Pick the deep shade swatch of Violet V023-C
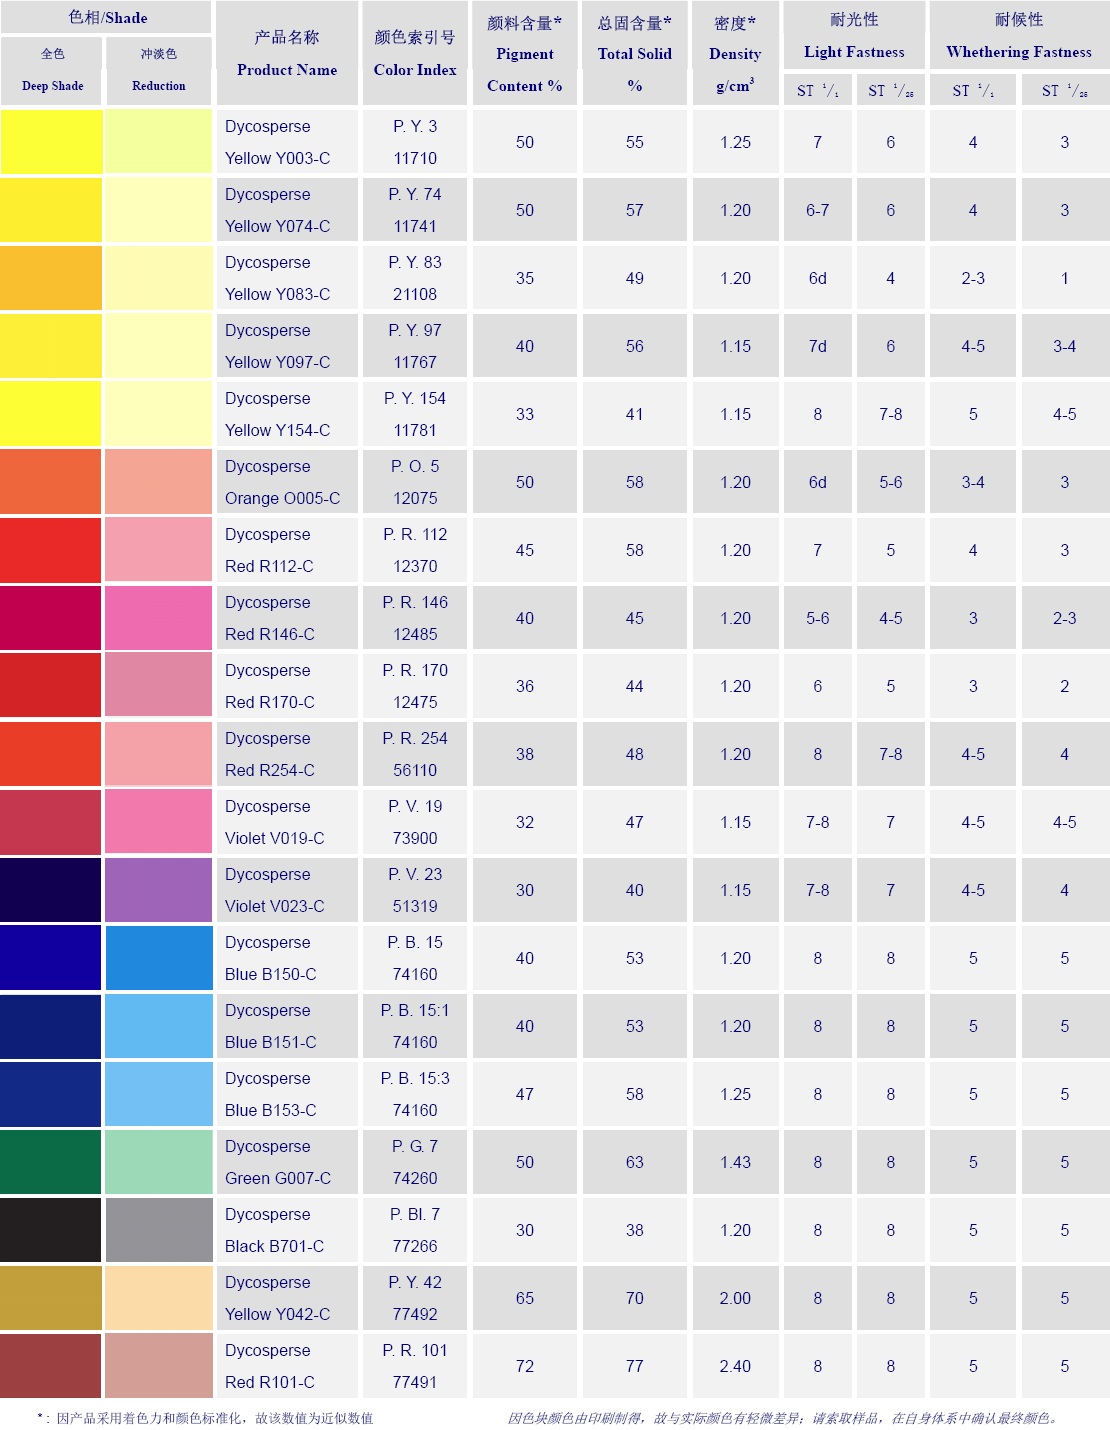The width and height of the screenshot is (1110, 1430). click(x=51, y=890)
